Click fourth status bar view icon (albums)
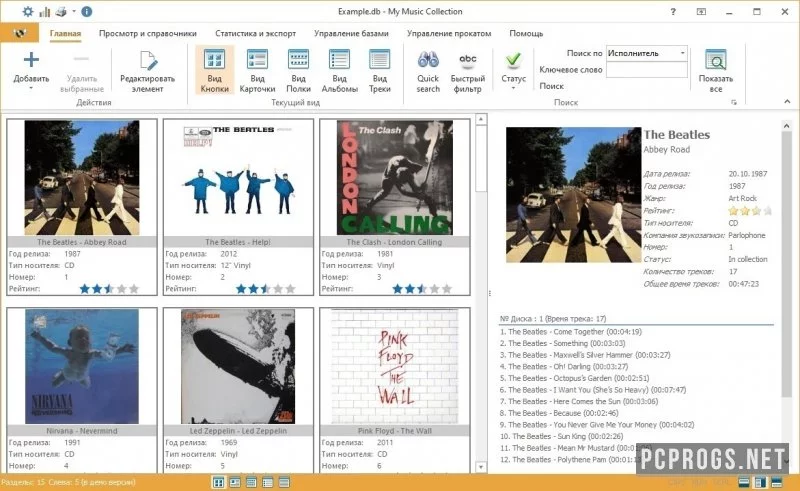Viewport: 800px width, 491px height. (267, 482)
